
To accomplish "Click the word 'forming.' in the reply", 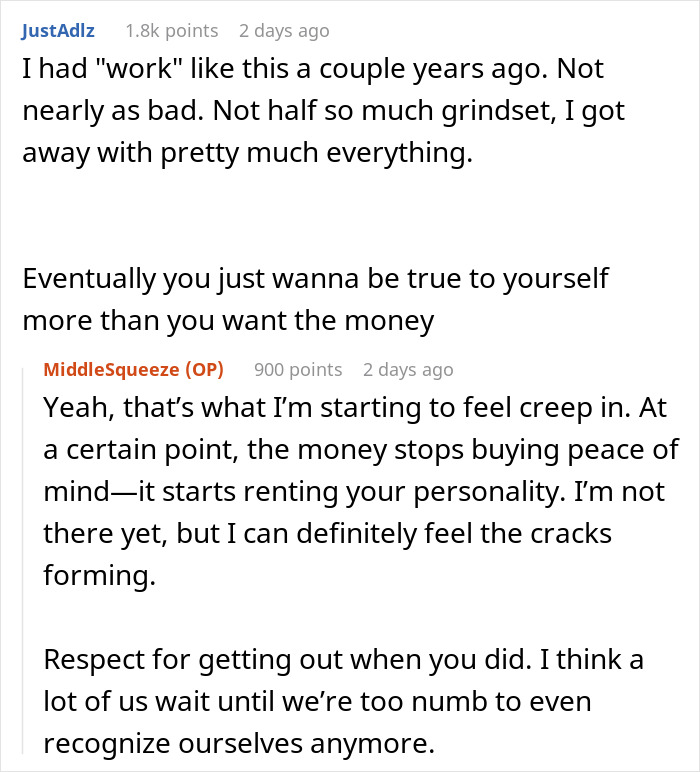I will [x=87, y=576].
